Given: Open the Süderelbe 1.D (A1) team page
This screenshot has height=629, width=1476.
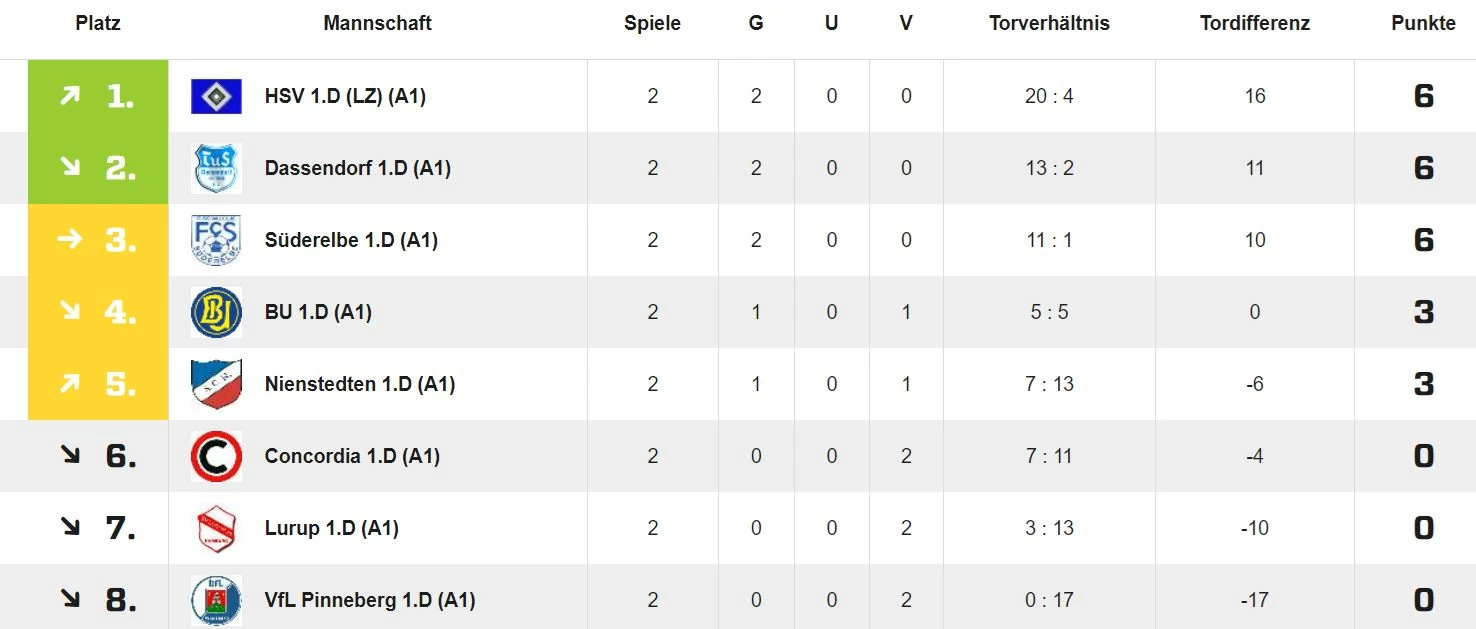Looking at the screenshot, I should 351,240.
